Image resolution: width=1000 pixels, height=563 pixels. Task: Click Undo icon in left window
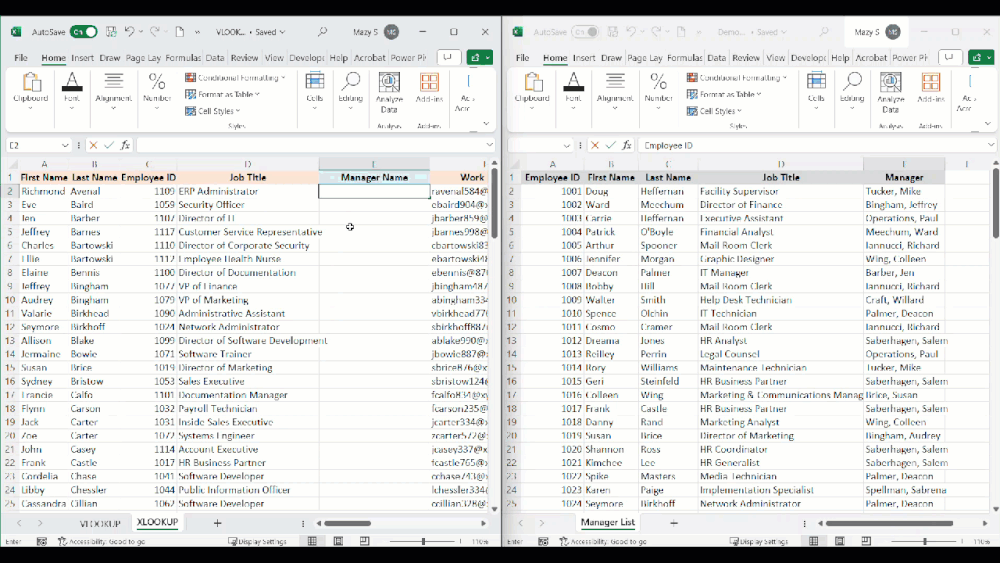(129, 32)
